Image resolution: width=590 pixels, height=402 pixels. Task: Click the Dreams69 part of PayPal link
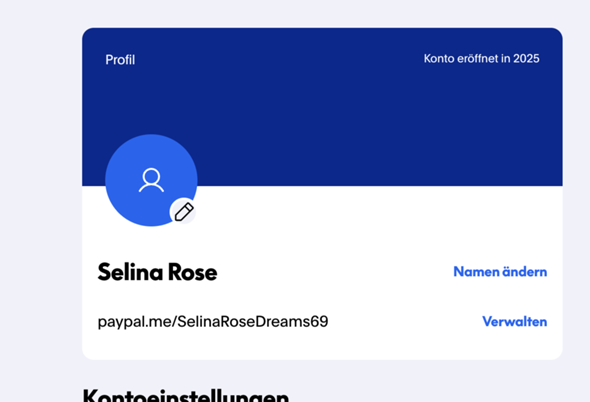[289, 321]
